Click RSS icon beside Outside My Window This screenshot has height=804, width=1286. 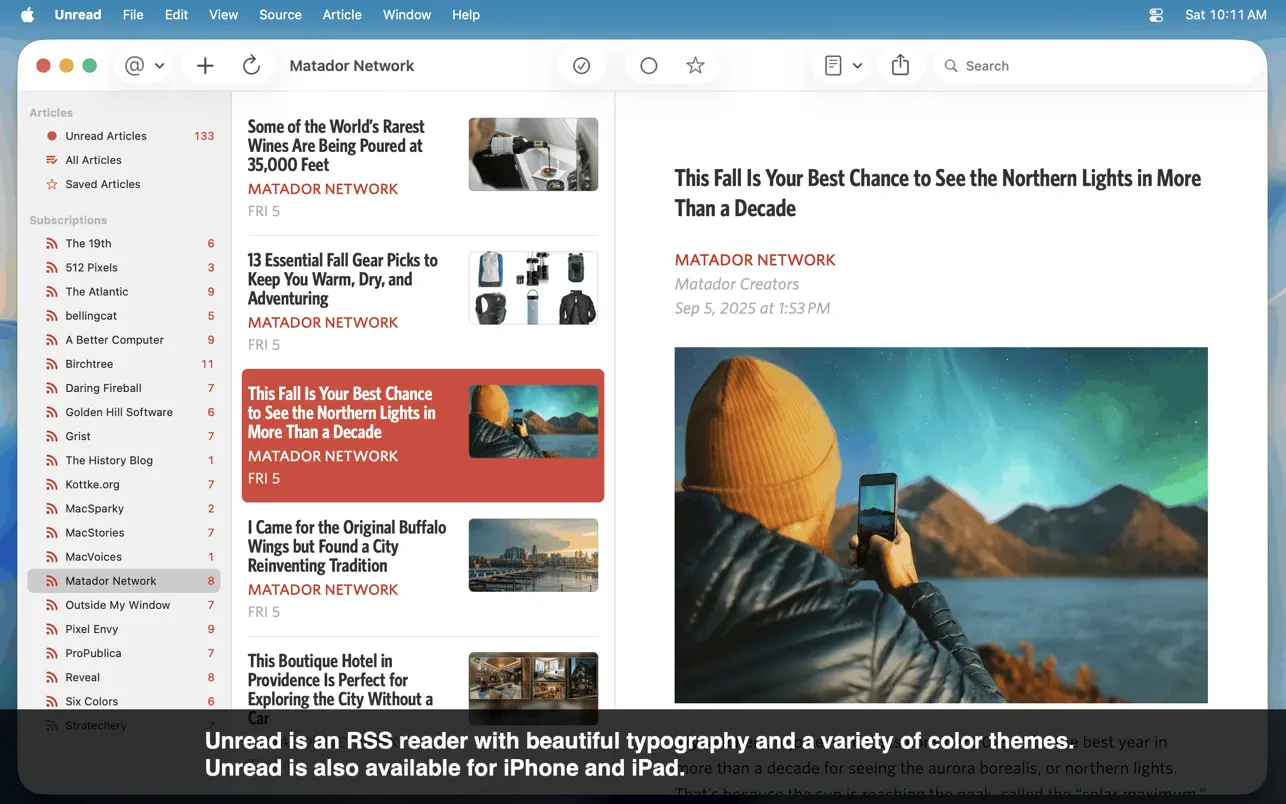pos(52,605)
